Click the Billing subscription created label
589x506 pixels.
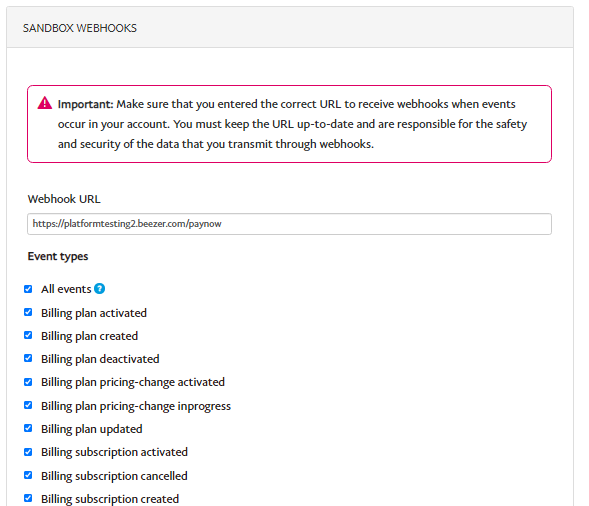coord(110,499)
